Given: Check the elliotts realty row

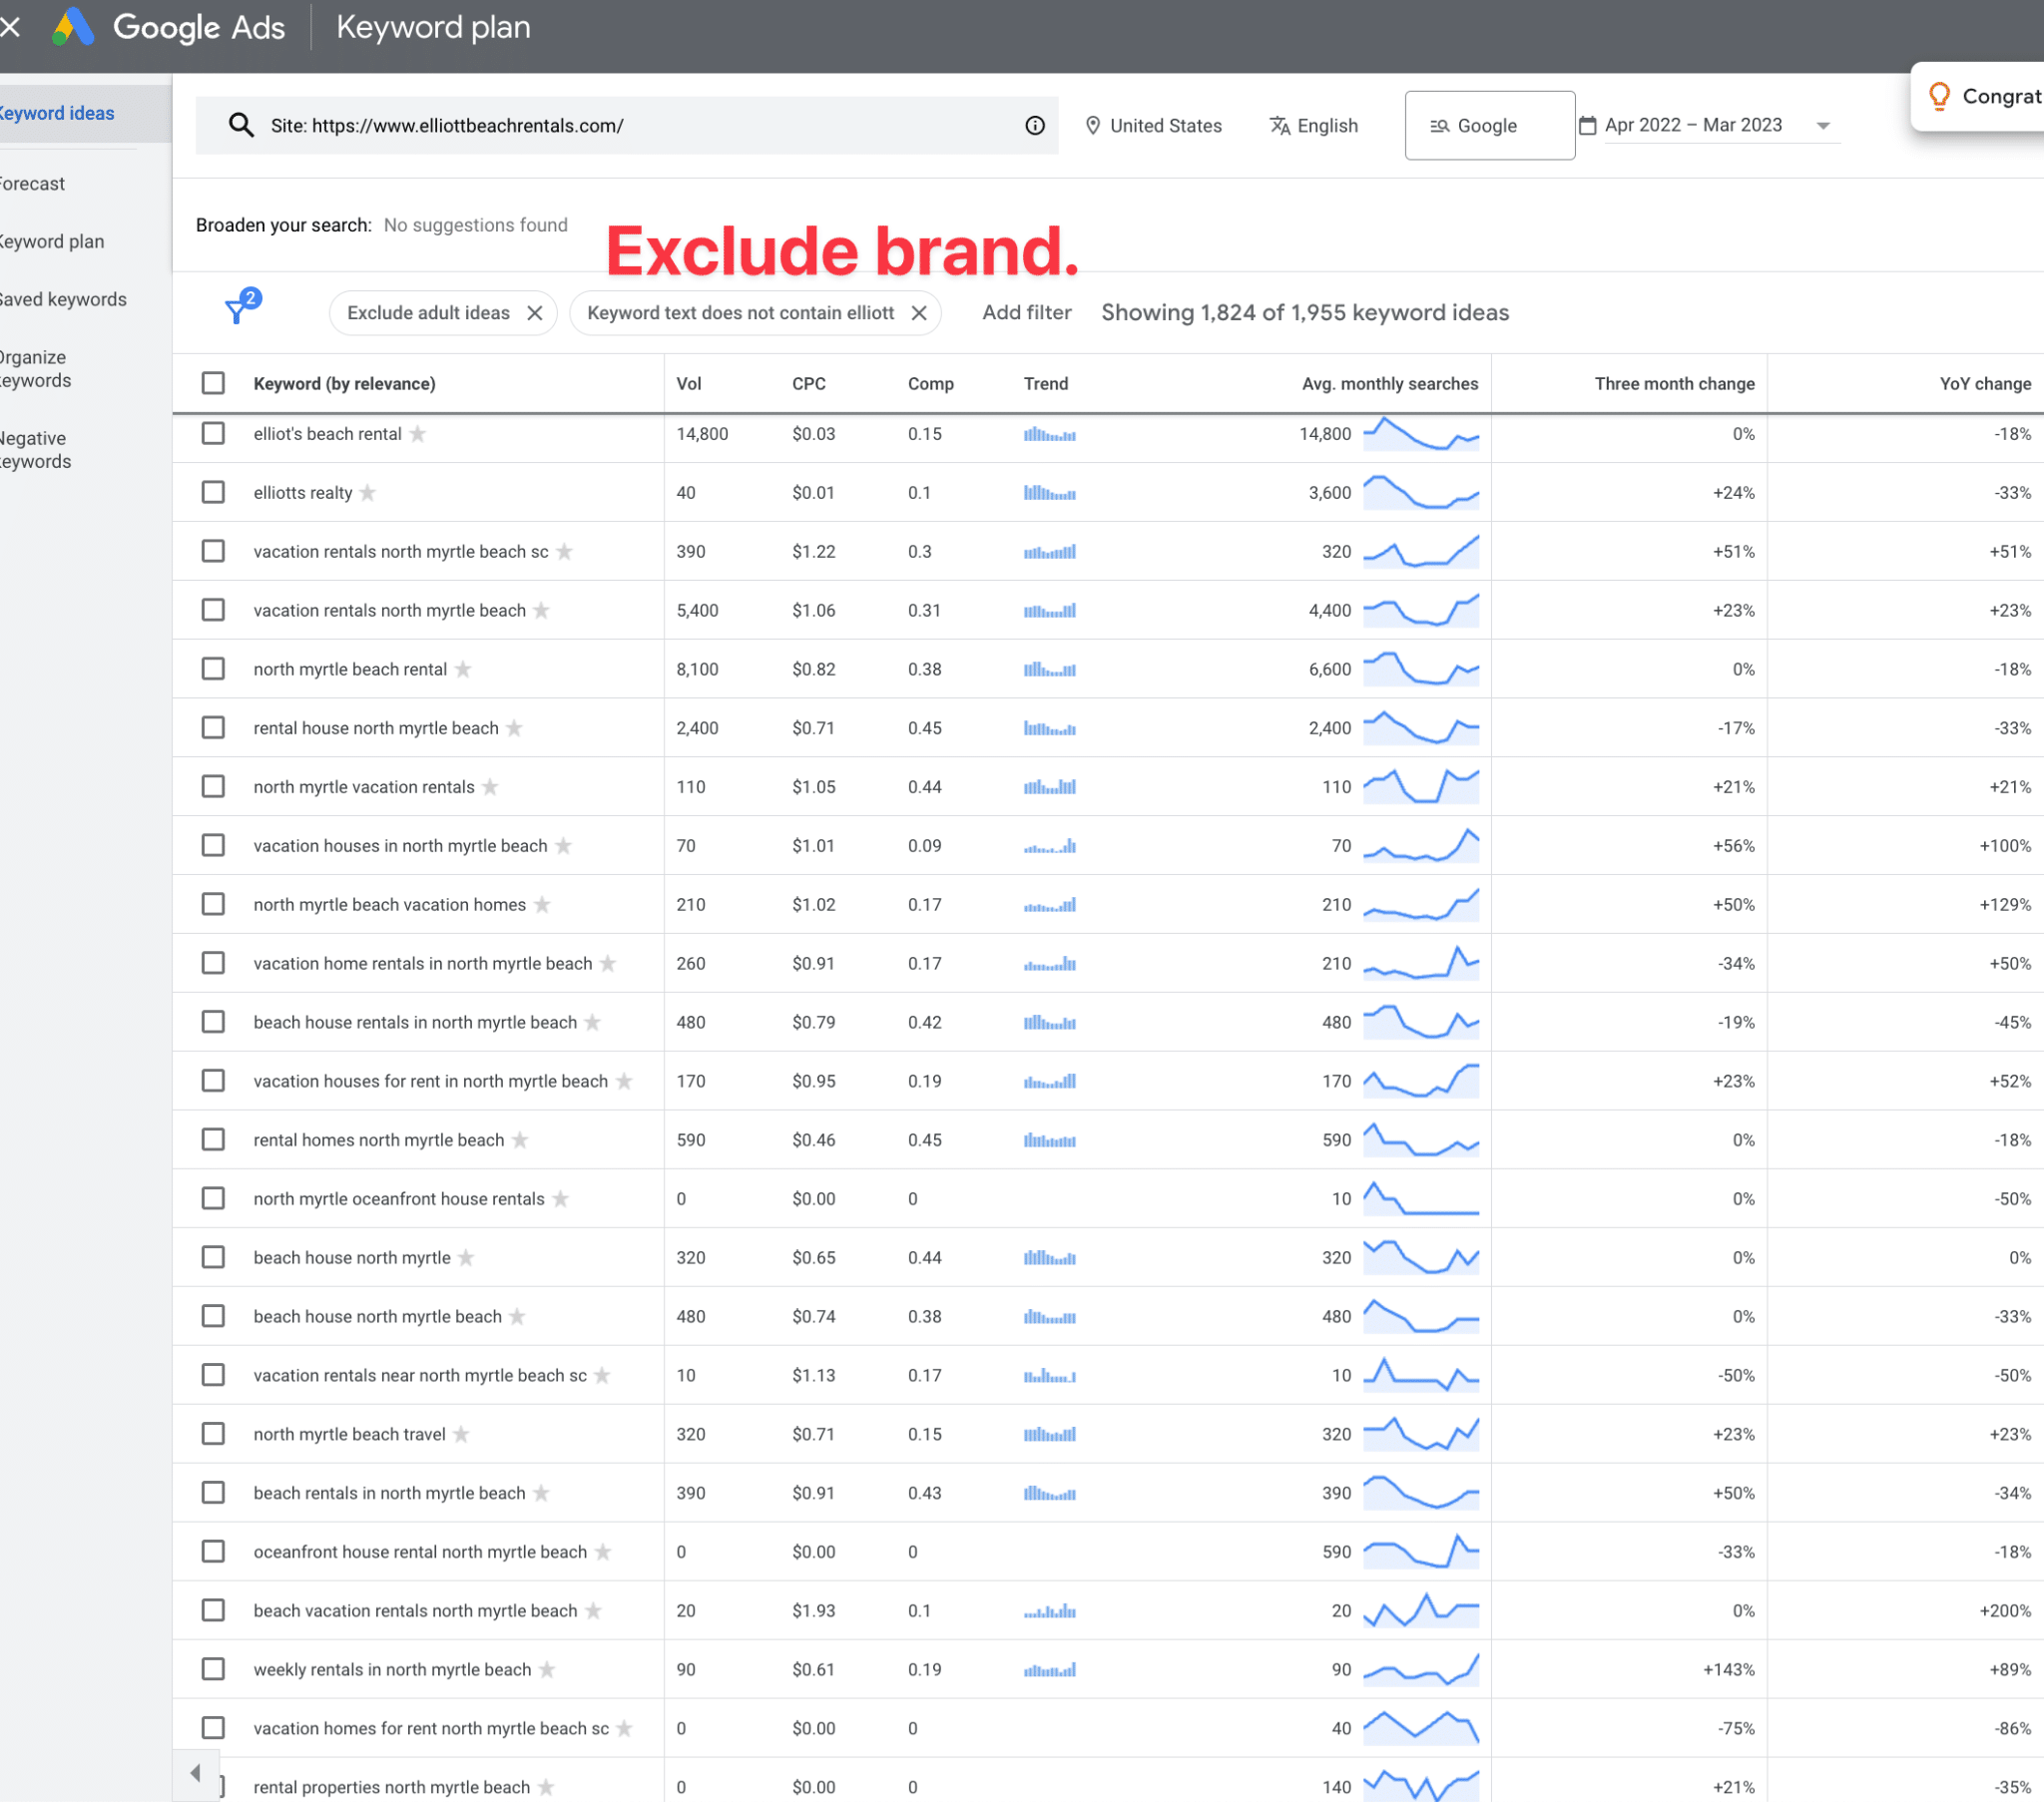Looking at the screenshot, I should click(213, 492).
